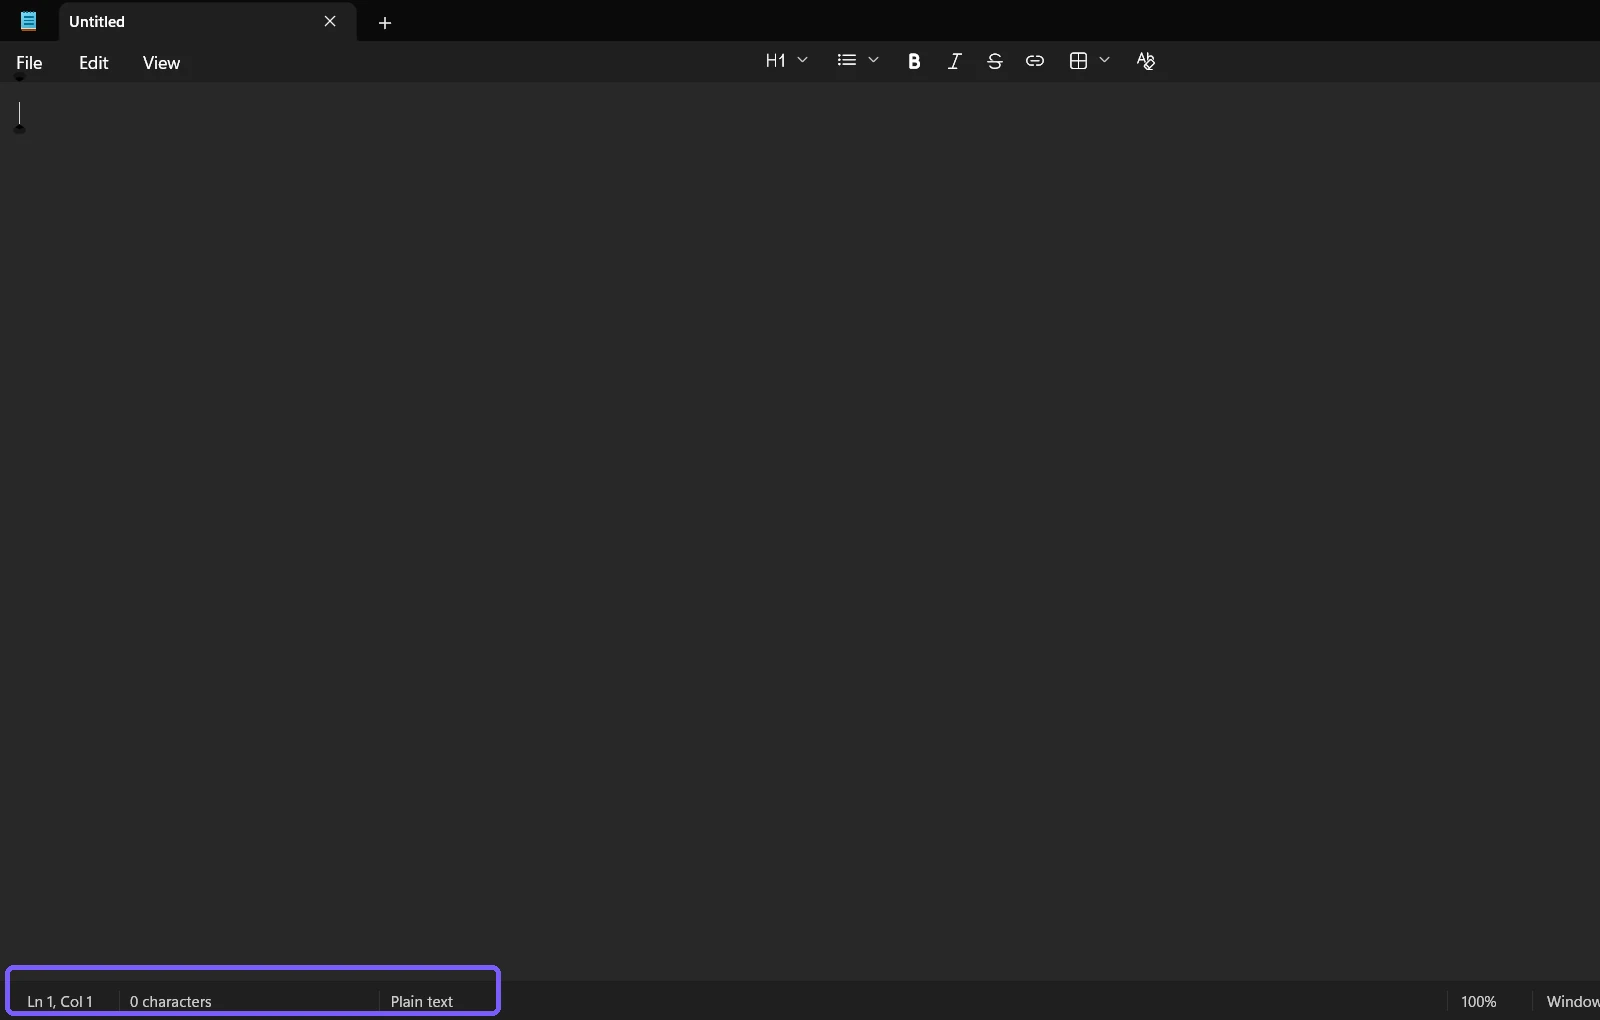
Task: Toggle bold formatting
Action: tap(914, 61)
